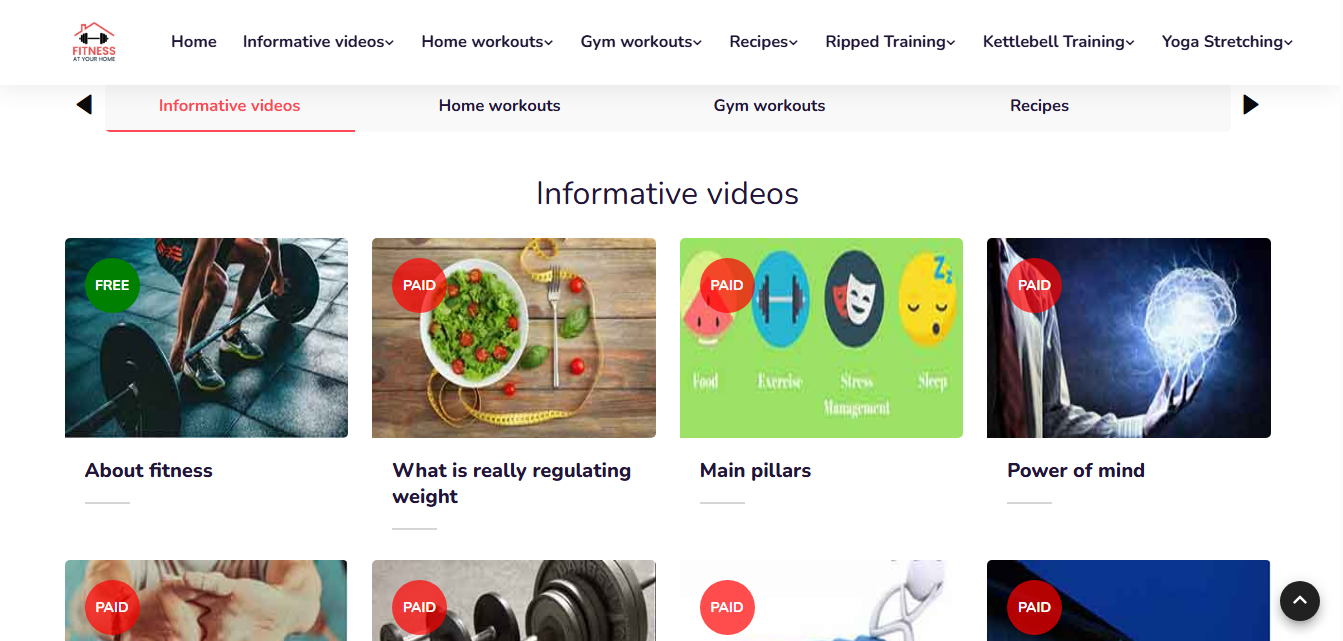Image resolution: width=1343 pixels, height=641 pixels.
Task: Click the scroll-to-top arrow button
Action: point(1300,601)
